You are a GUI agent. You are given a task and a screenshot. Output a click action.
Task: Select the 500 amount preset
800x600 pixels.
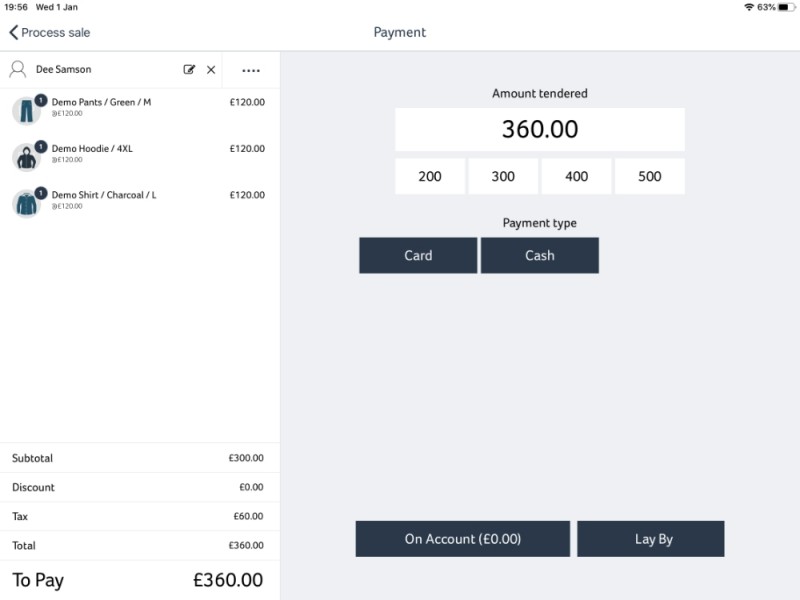point(649,176)
